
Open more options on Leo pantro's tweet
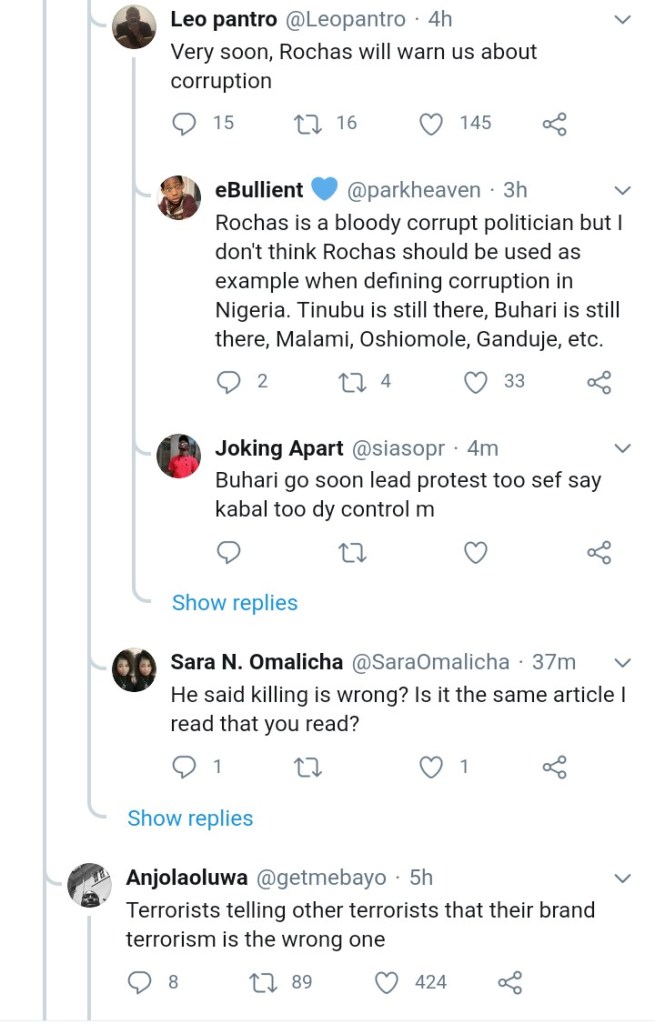(622, 20)
